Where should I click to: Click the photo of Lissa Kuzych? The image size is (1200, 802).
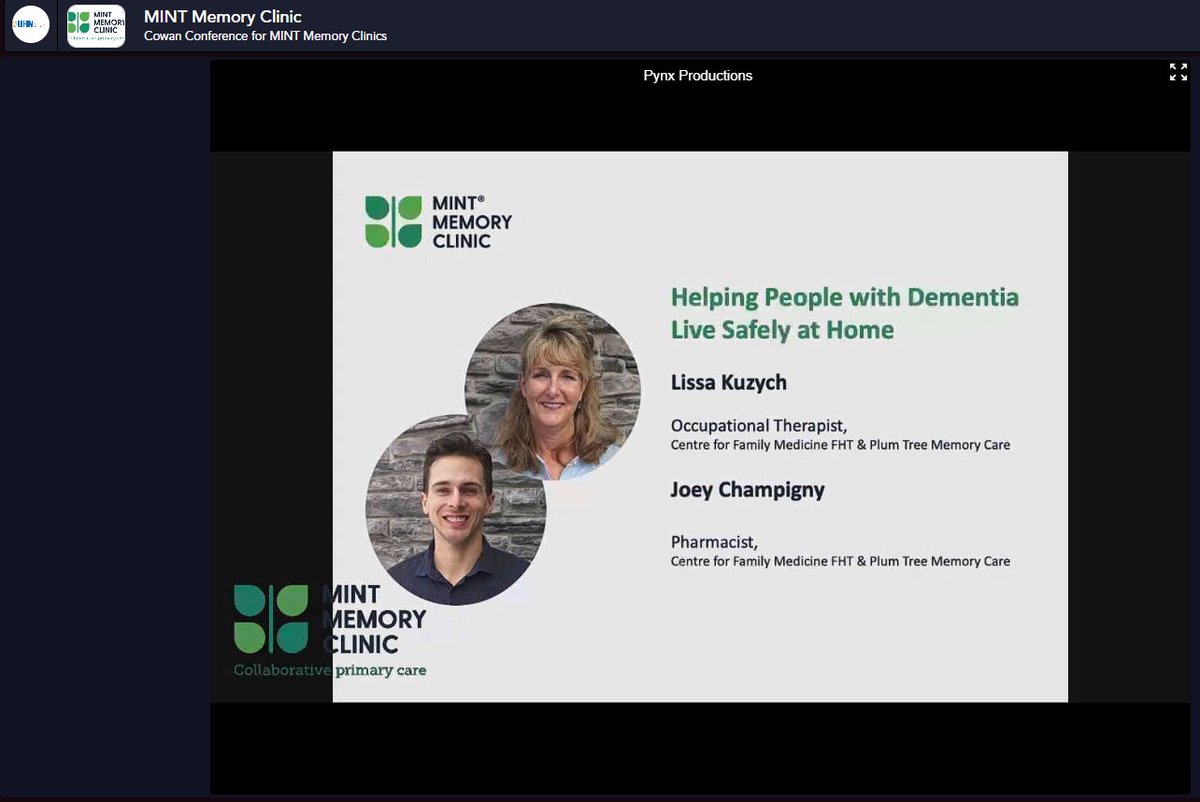tap(553, 391)
